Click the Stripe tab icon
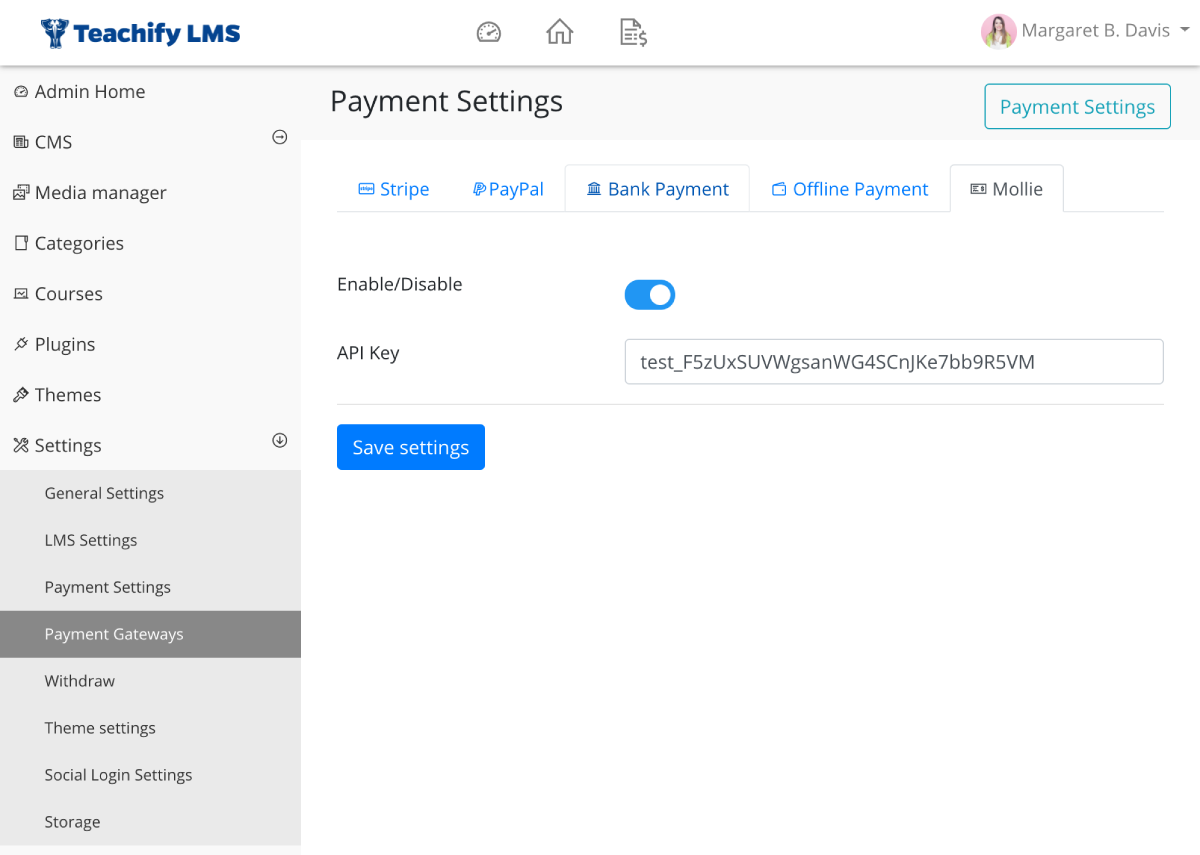Viewport: 1200px width, 855px height. tap(366, 188)
